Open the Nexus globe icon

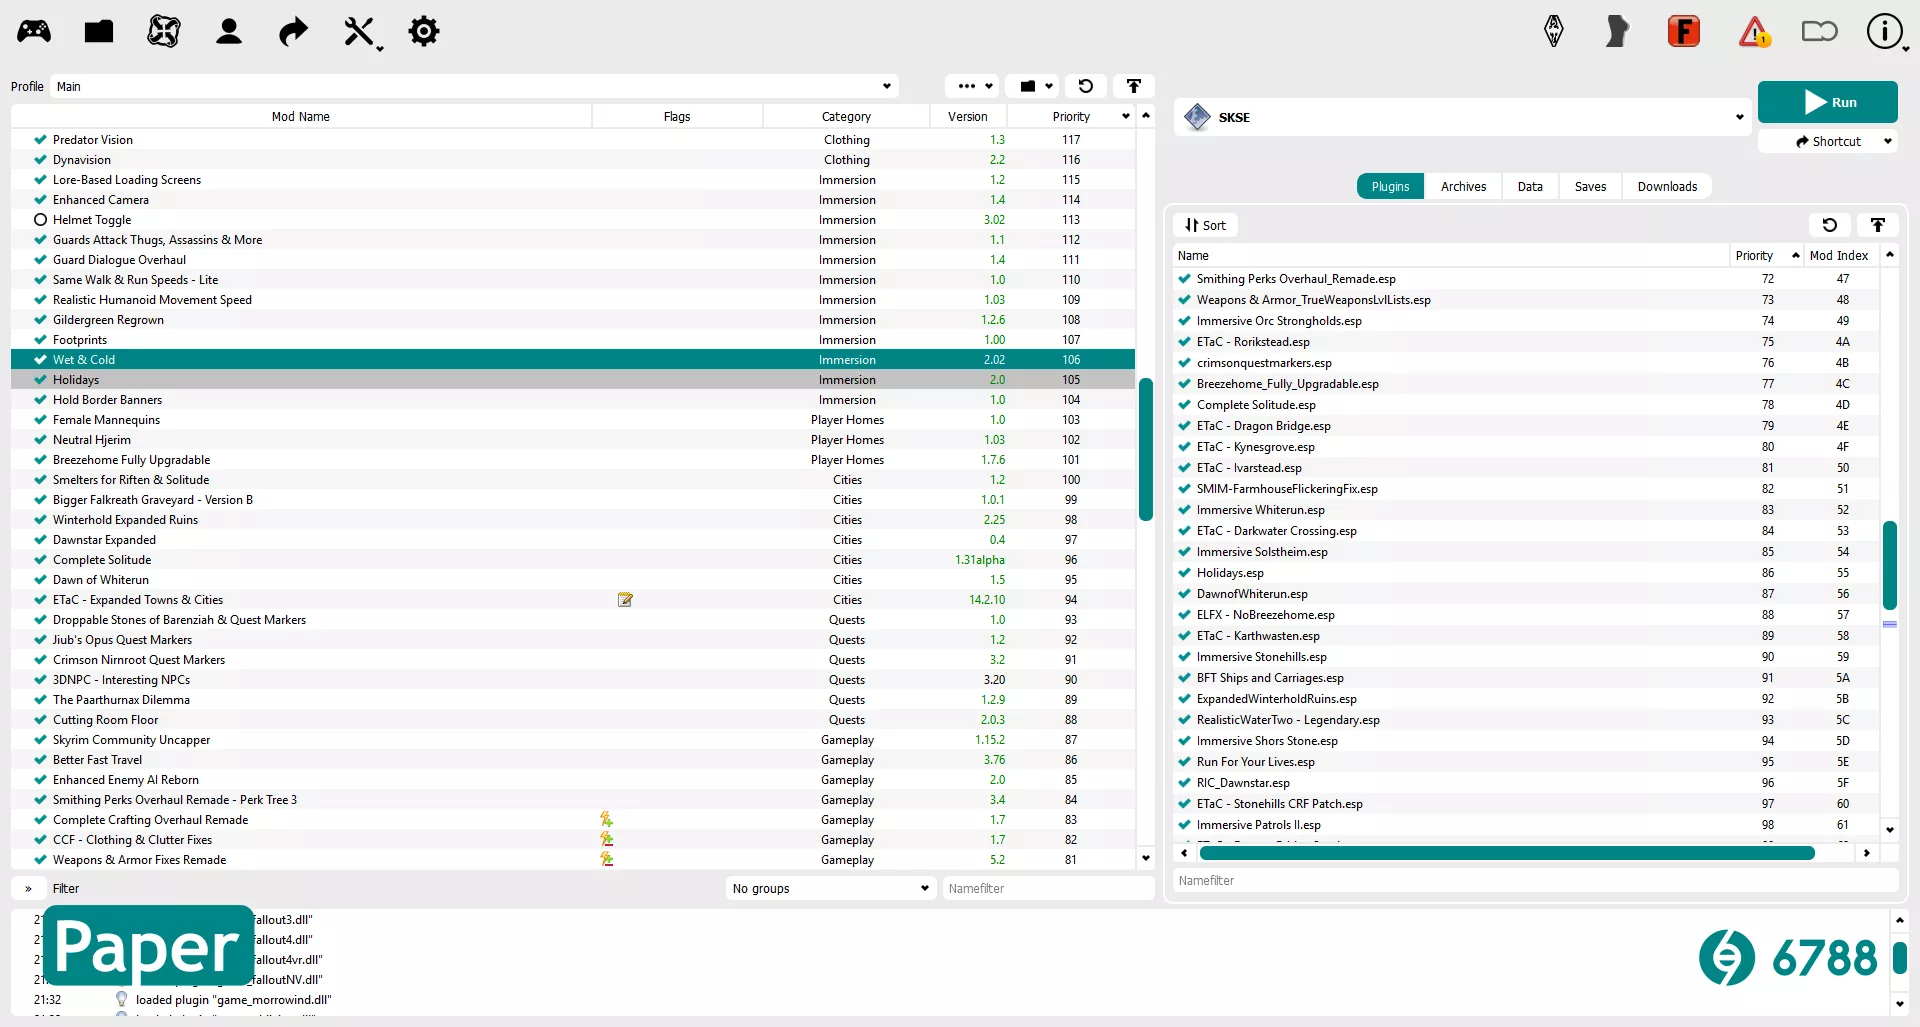click(x=164, y=31)
